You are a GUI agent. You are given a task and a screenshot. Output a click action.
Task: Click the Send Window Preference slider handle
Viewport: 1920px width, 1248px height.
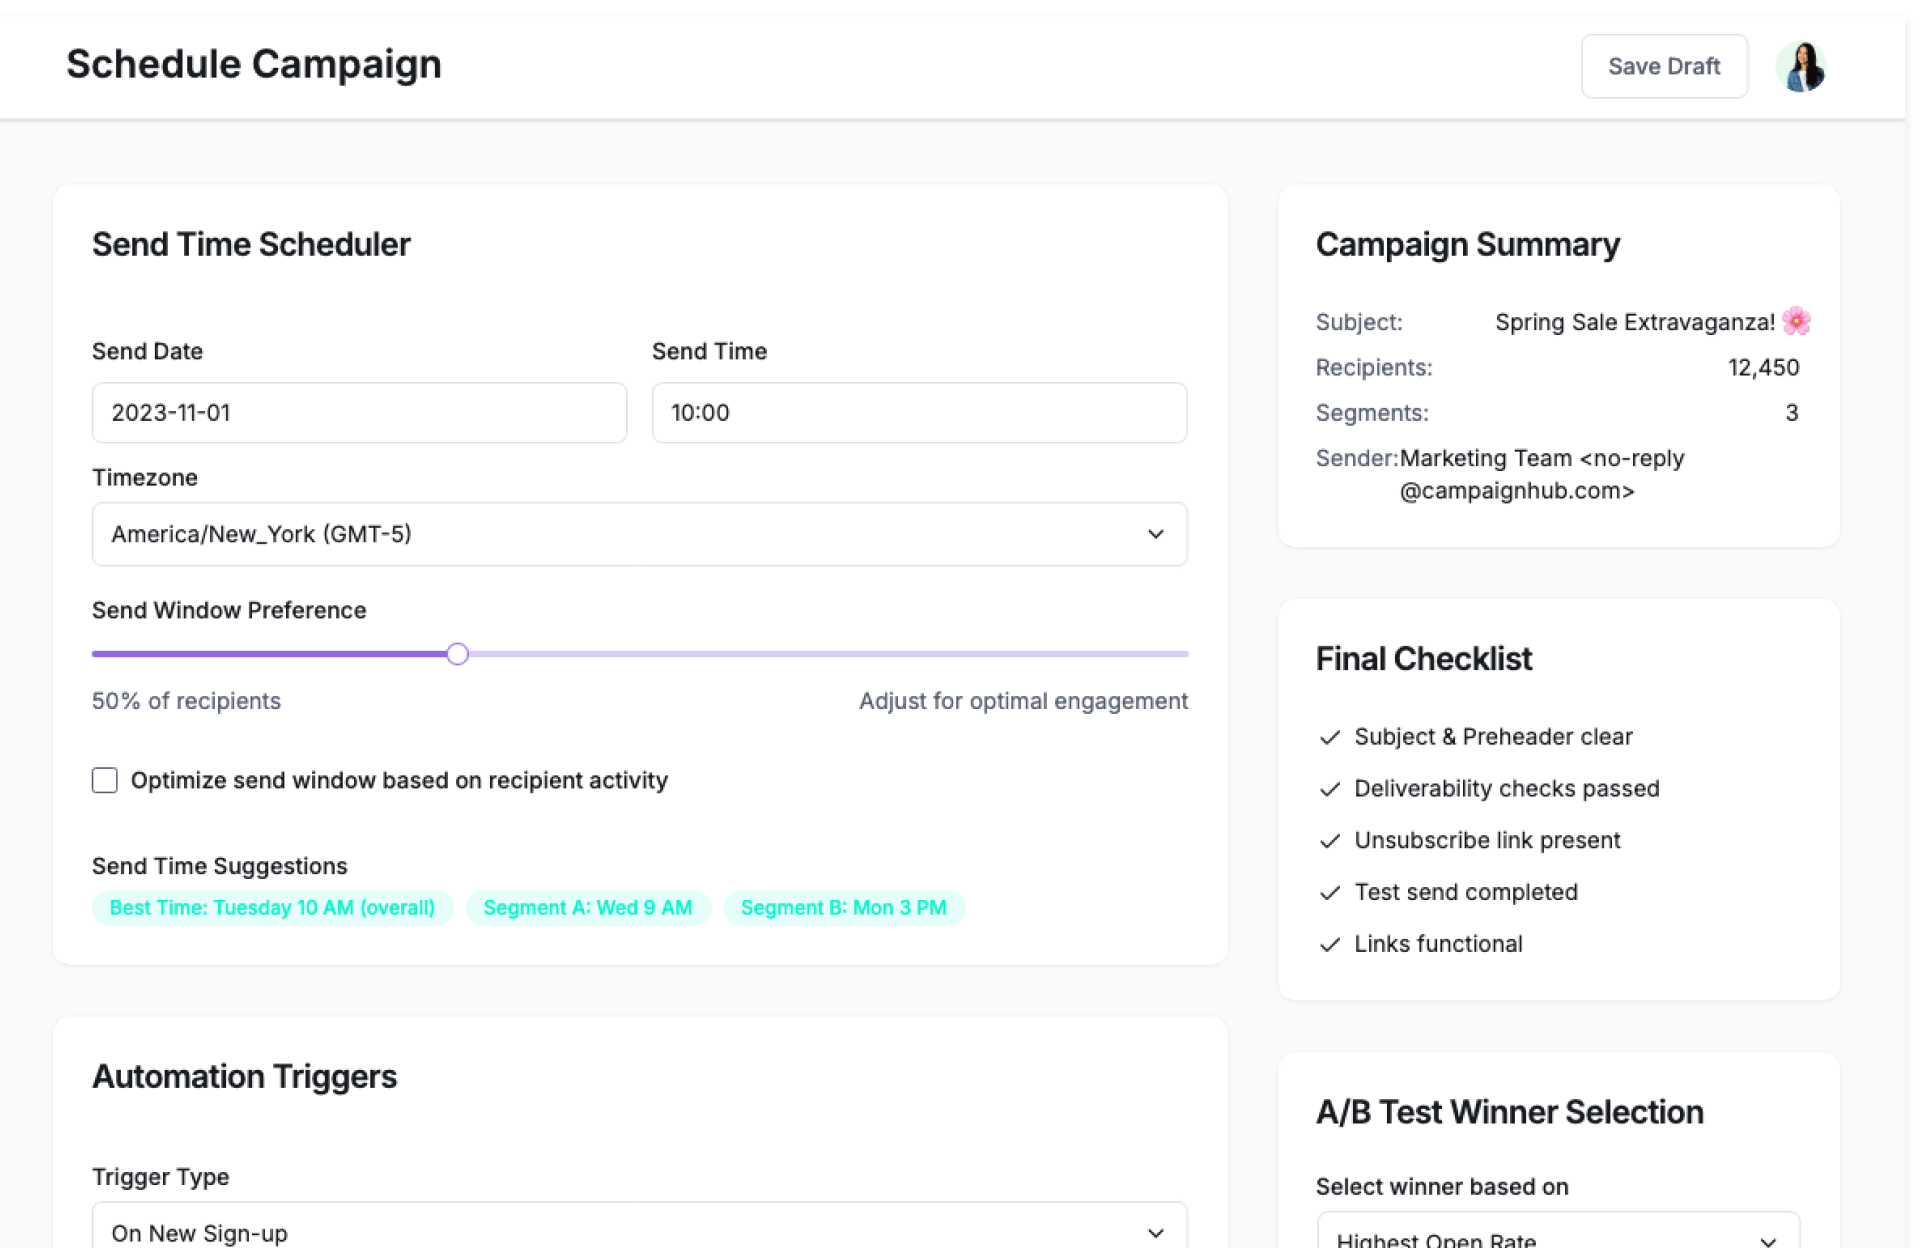457,654
